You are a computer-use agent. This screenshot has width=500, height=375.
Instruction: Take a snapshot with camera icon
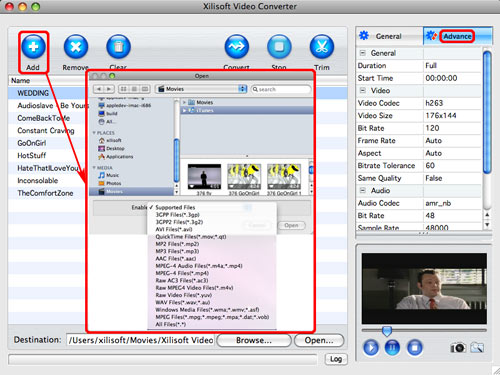458,348
